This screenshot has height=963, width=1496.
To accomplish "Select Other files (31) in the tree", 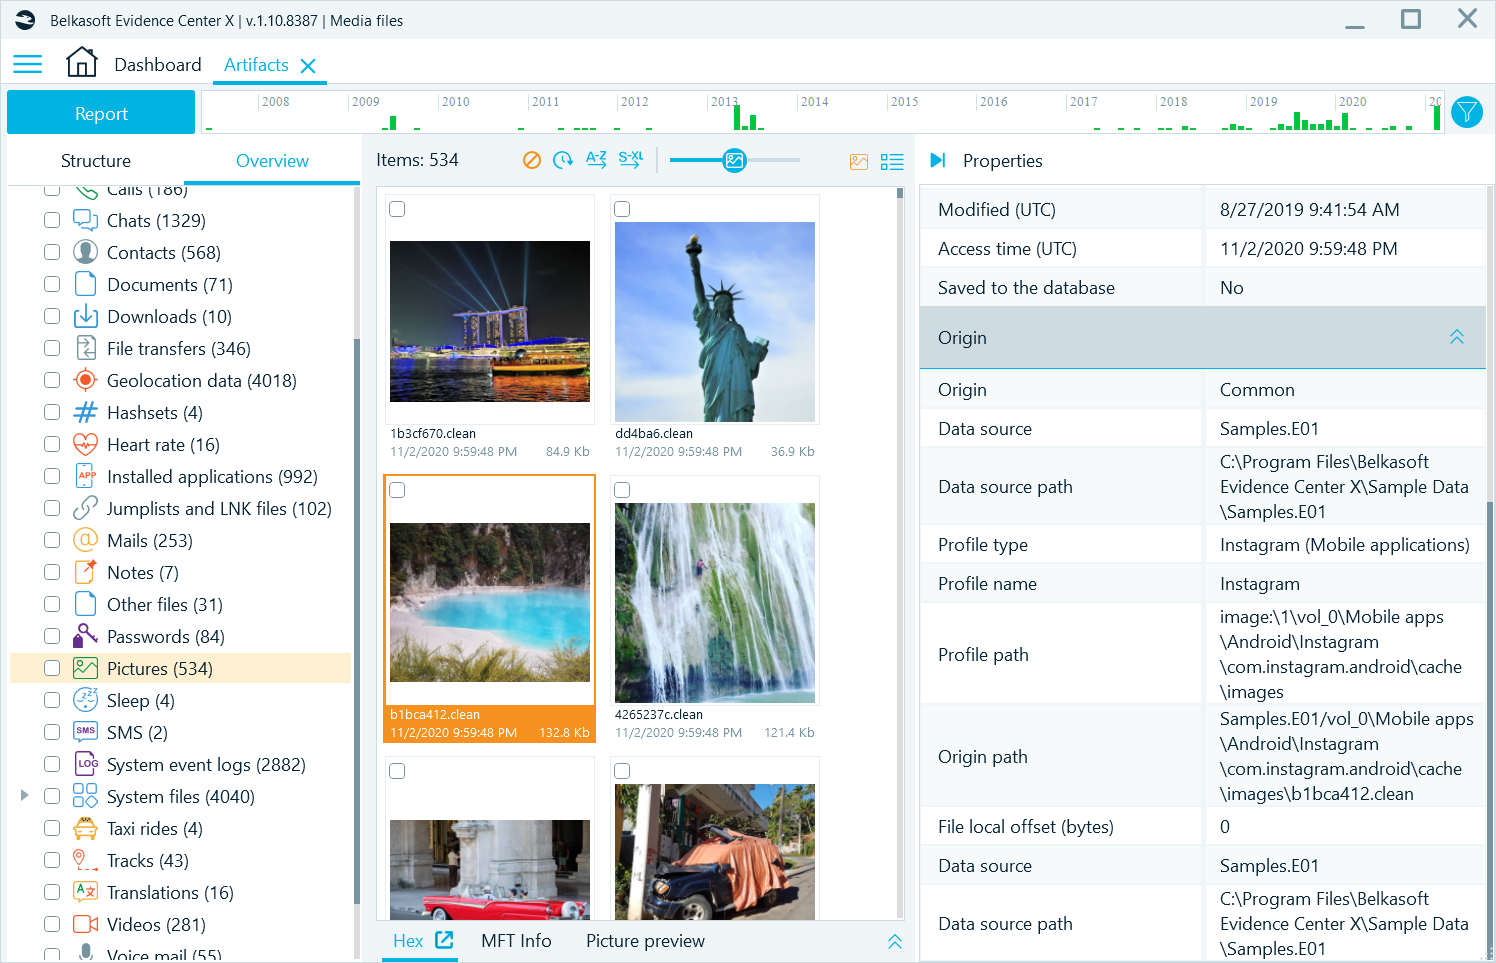I will tap(165, 605).
